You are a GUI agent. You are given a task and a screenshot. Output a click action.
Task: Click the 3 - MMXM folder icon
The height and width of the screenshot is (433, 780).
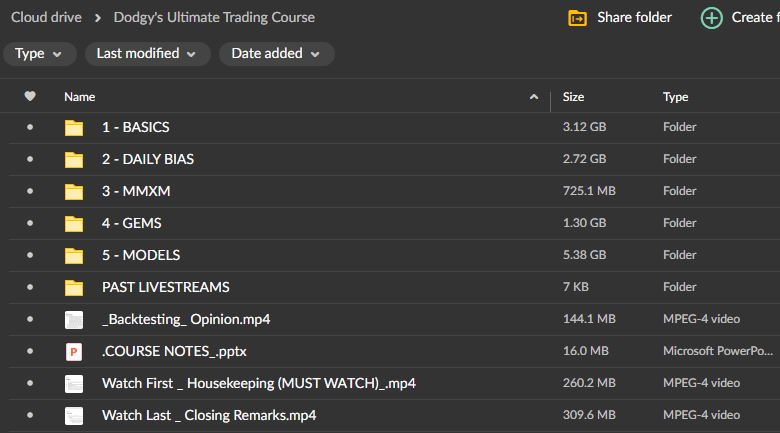pyautogui.click(x=74, y=192)
